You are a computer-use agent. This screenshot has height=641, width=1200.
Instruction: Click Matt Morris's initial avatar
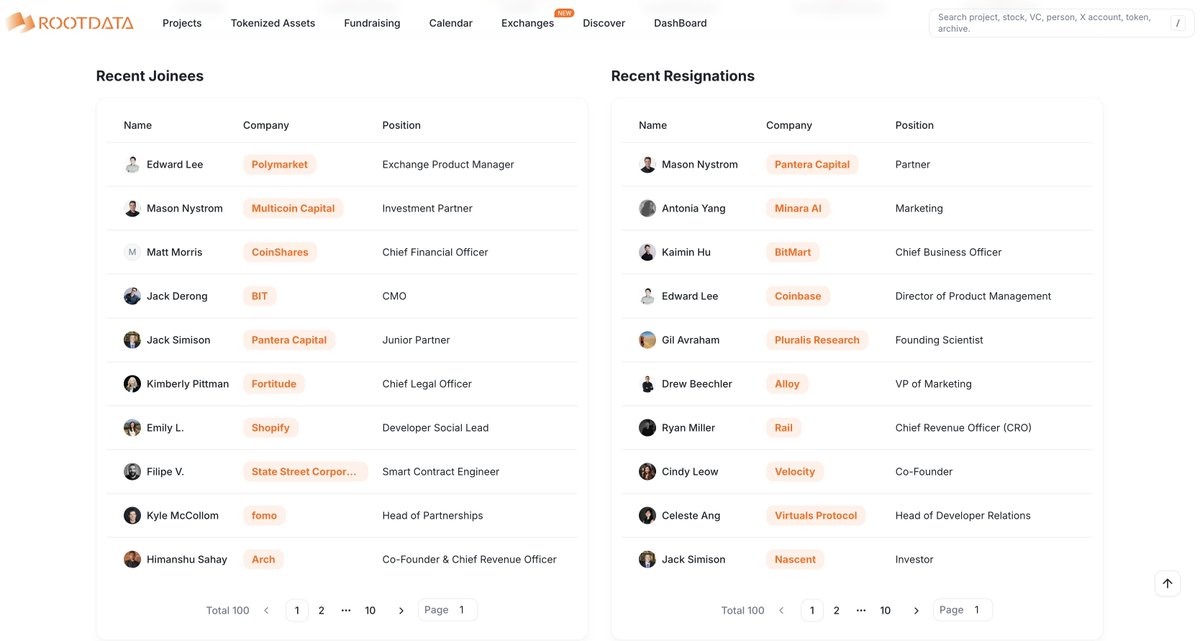132,253
